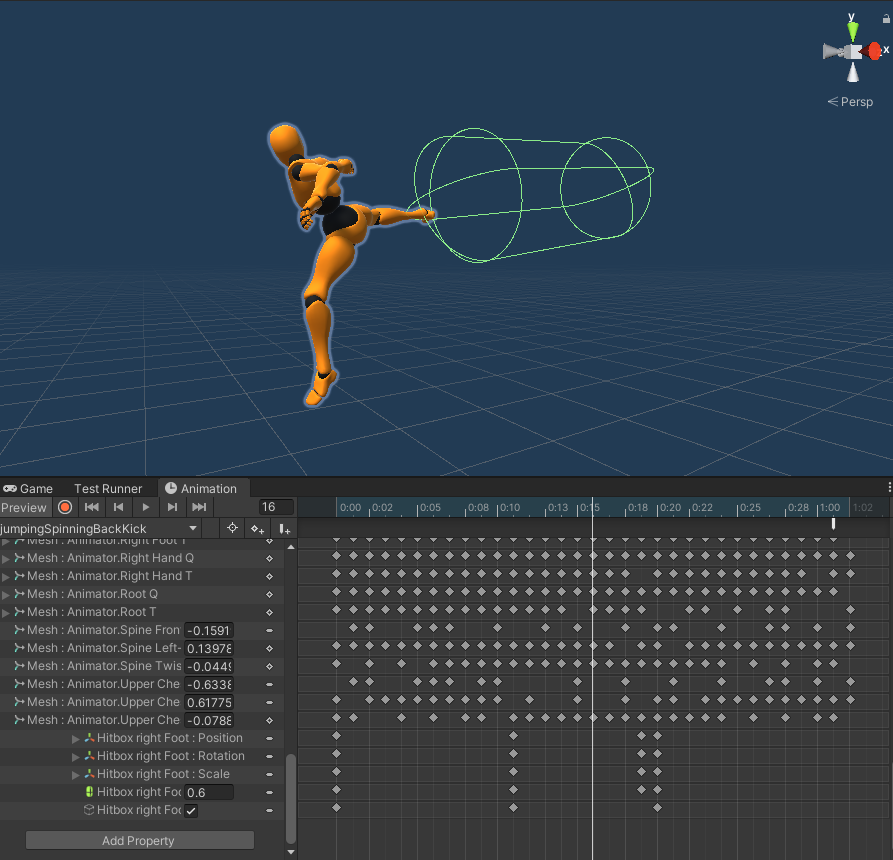Step to previous keyframe

[118, 507]
